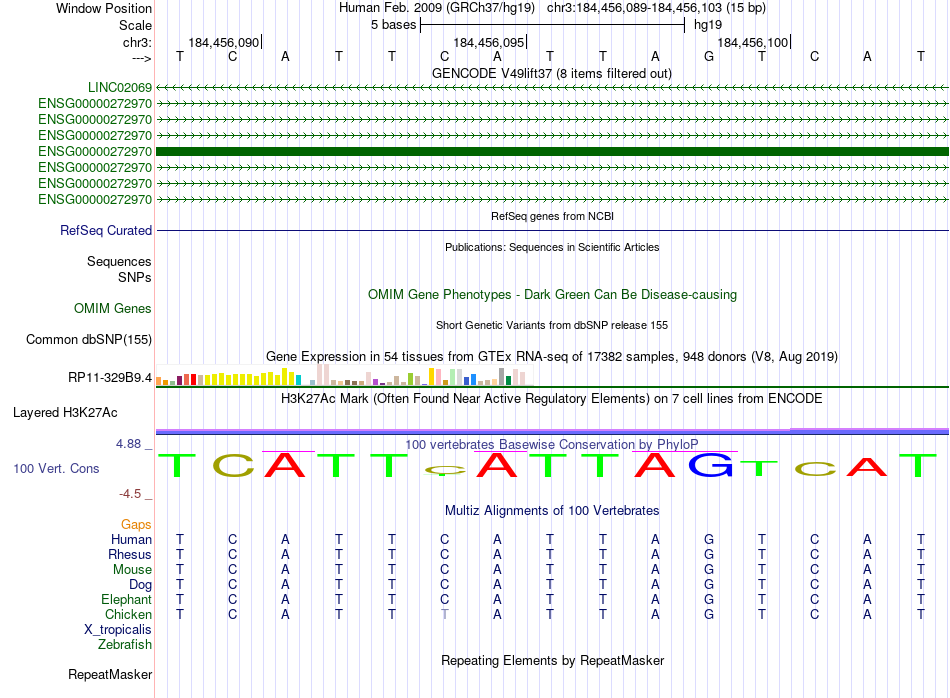Click the blue G in the conservation logo

pyautogui.click(x=711, y=465)
